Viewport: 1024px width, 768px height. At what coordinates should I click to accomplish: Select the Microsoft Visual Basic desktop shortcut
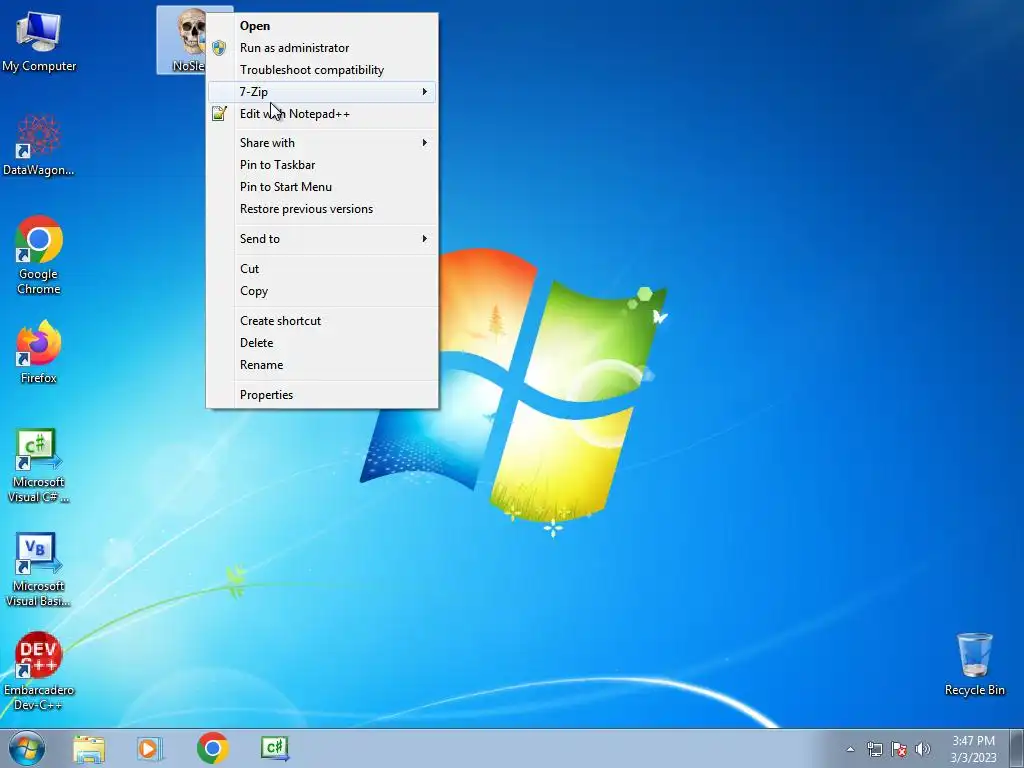[39, 569]
